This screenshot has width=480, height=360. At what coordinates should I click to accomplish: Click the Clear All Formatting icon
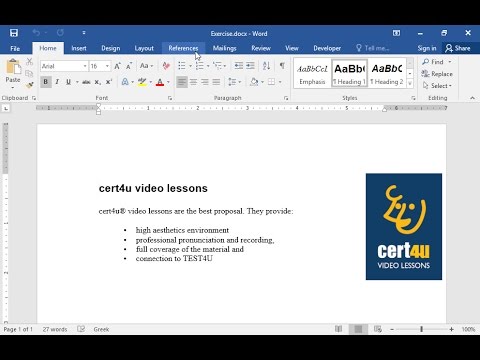click(x=166, y=66)
